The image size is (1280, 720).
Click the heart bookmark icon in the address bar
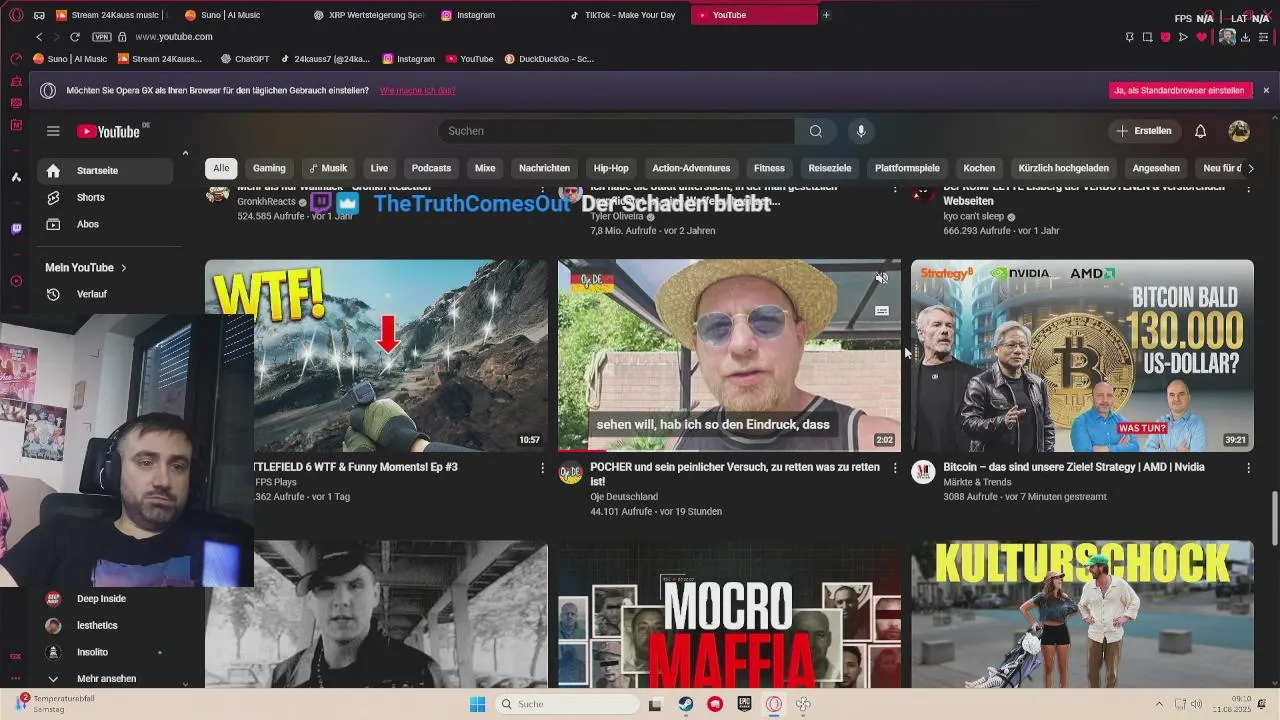1202,37
